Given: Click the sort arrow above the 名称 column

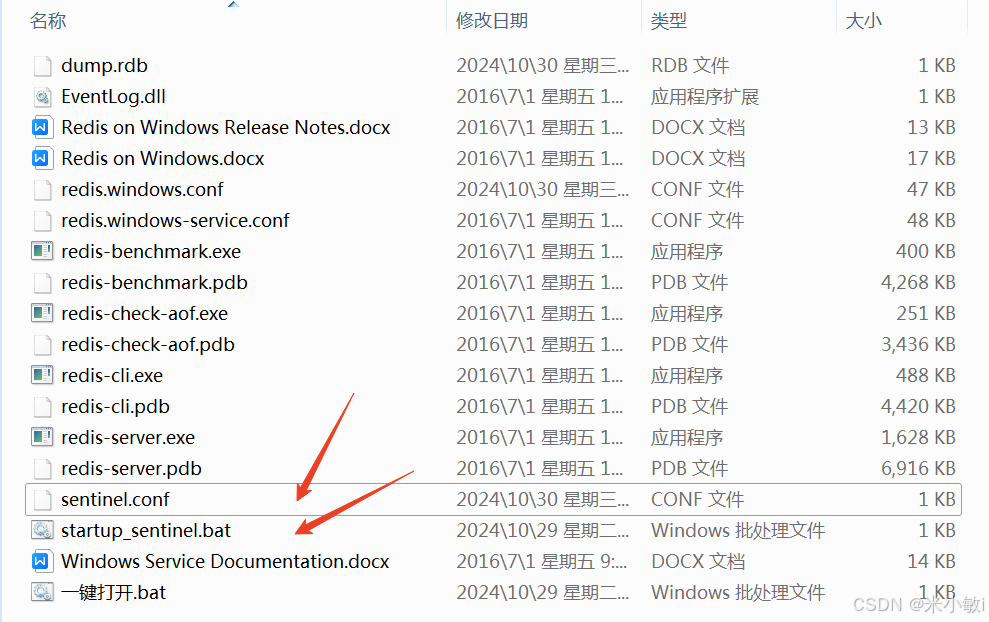Looking at the screenshot, I should (x=233, y=4).
